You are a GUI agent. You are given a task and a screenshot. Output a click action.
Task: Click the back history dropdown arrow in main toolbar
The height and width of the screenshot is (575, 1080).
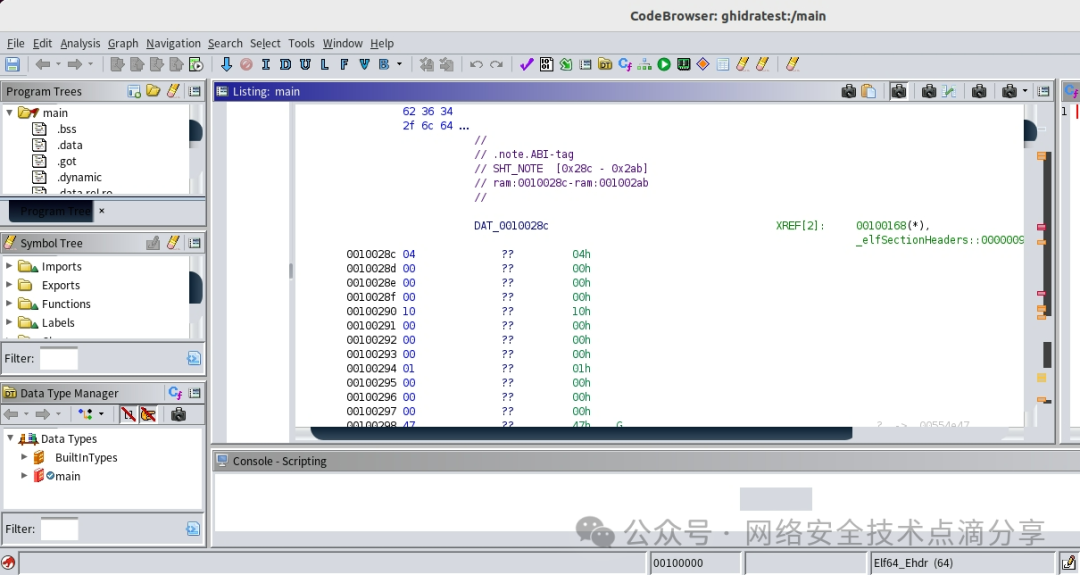58,65
